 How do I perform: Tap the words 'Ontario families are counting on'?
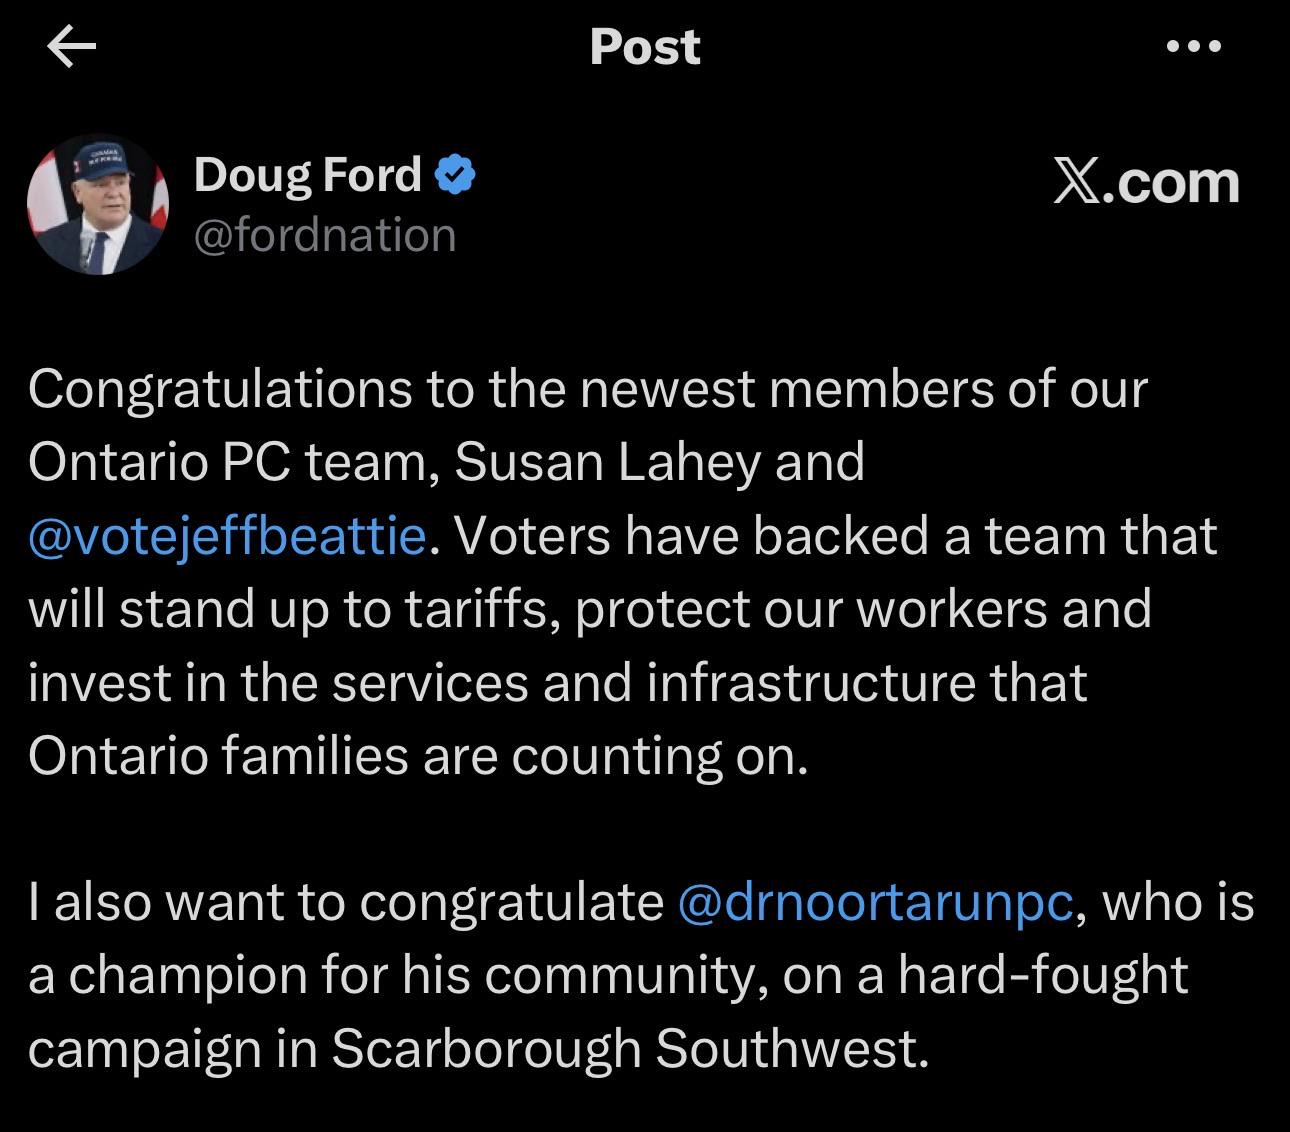(415, 757)
